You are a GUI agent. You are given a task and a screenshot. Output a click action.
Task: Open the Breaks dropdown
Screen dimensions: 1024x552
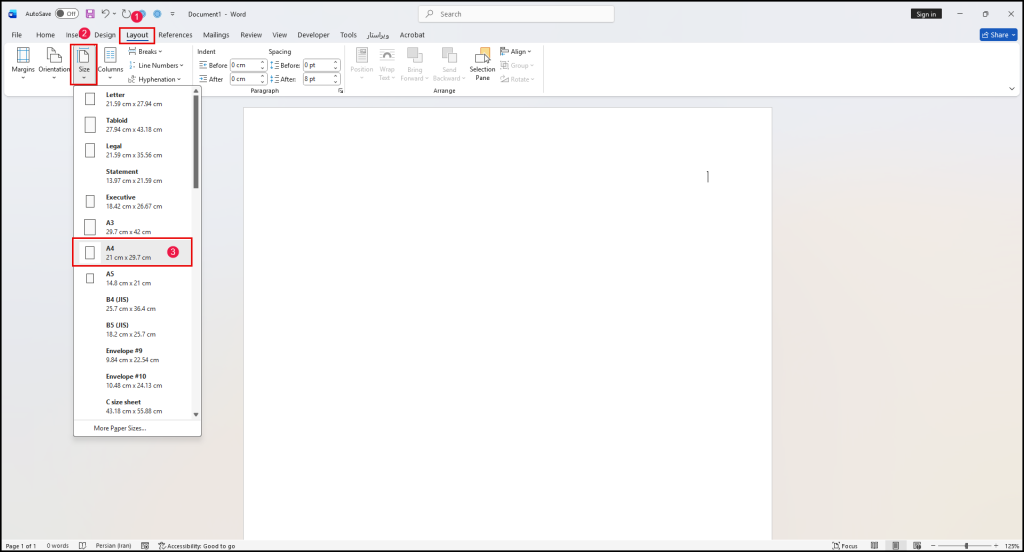pyautogui.click(x=145, y=52)
